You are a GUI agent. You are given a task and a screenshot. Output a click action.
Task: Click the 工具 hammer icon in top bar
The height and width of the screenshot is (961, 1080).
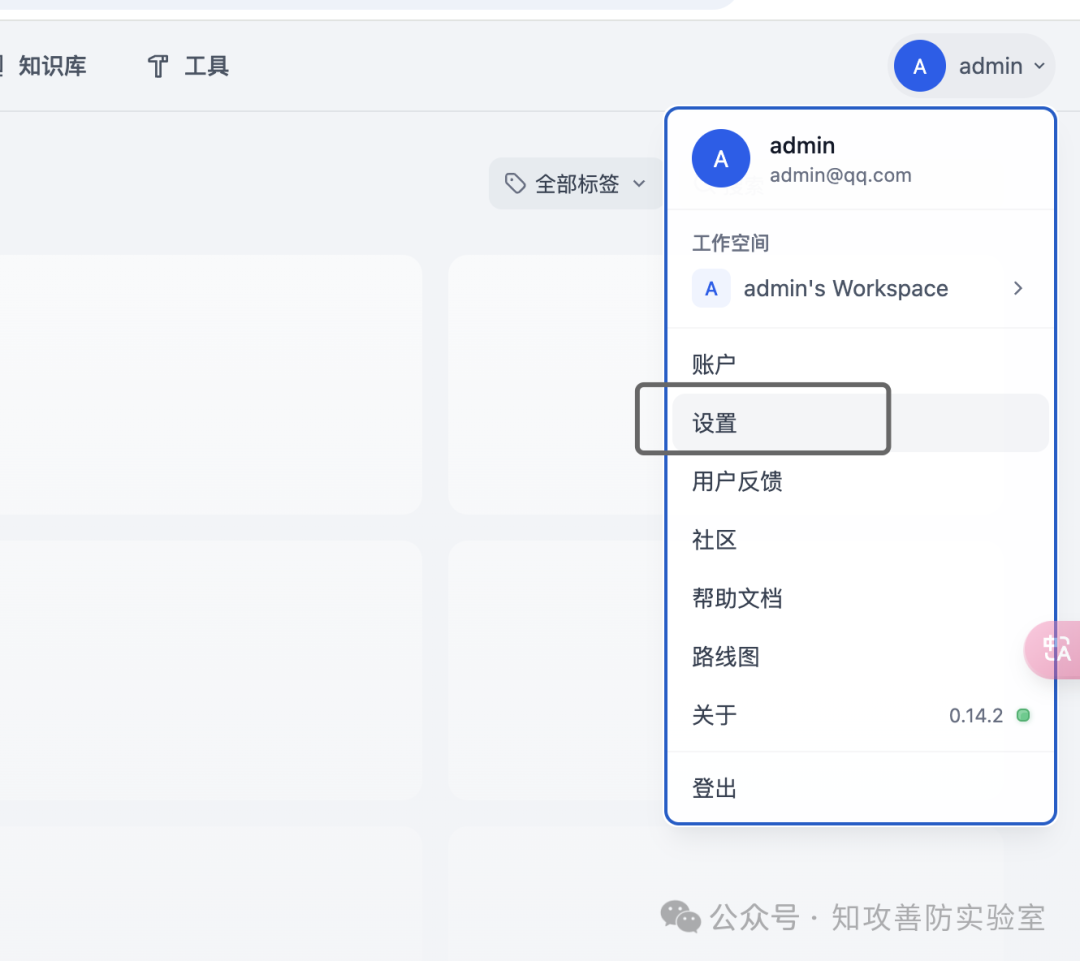157,66
